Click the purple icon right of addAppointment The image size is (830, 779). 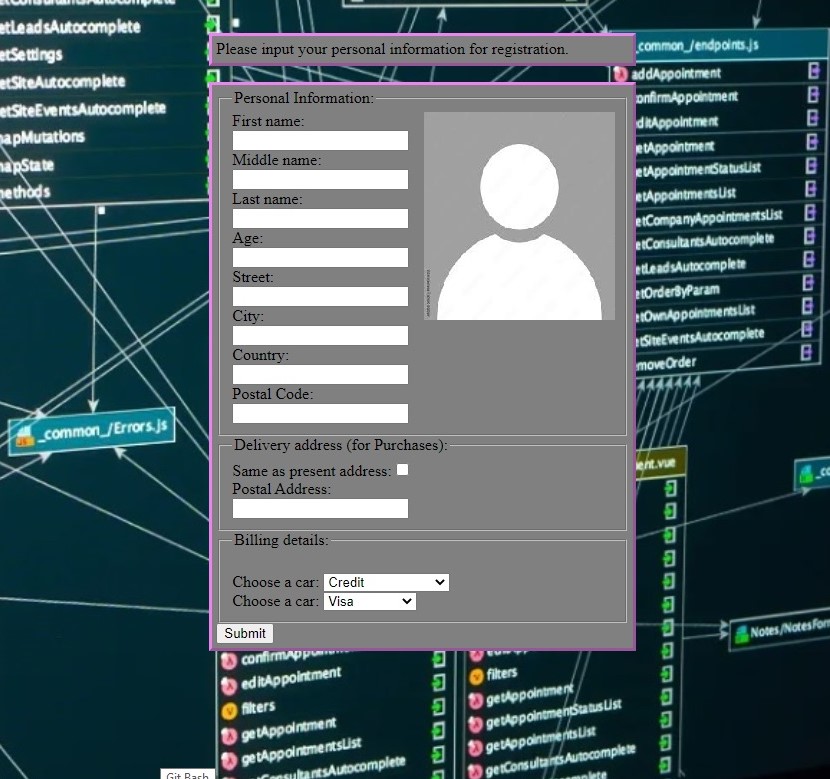[814, 71]
